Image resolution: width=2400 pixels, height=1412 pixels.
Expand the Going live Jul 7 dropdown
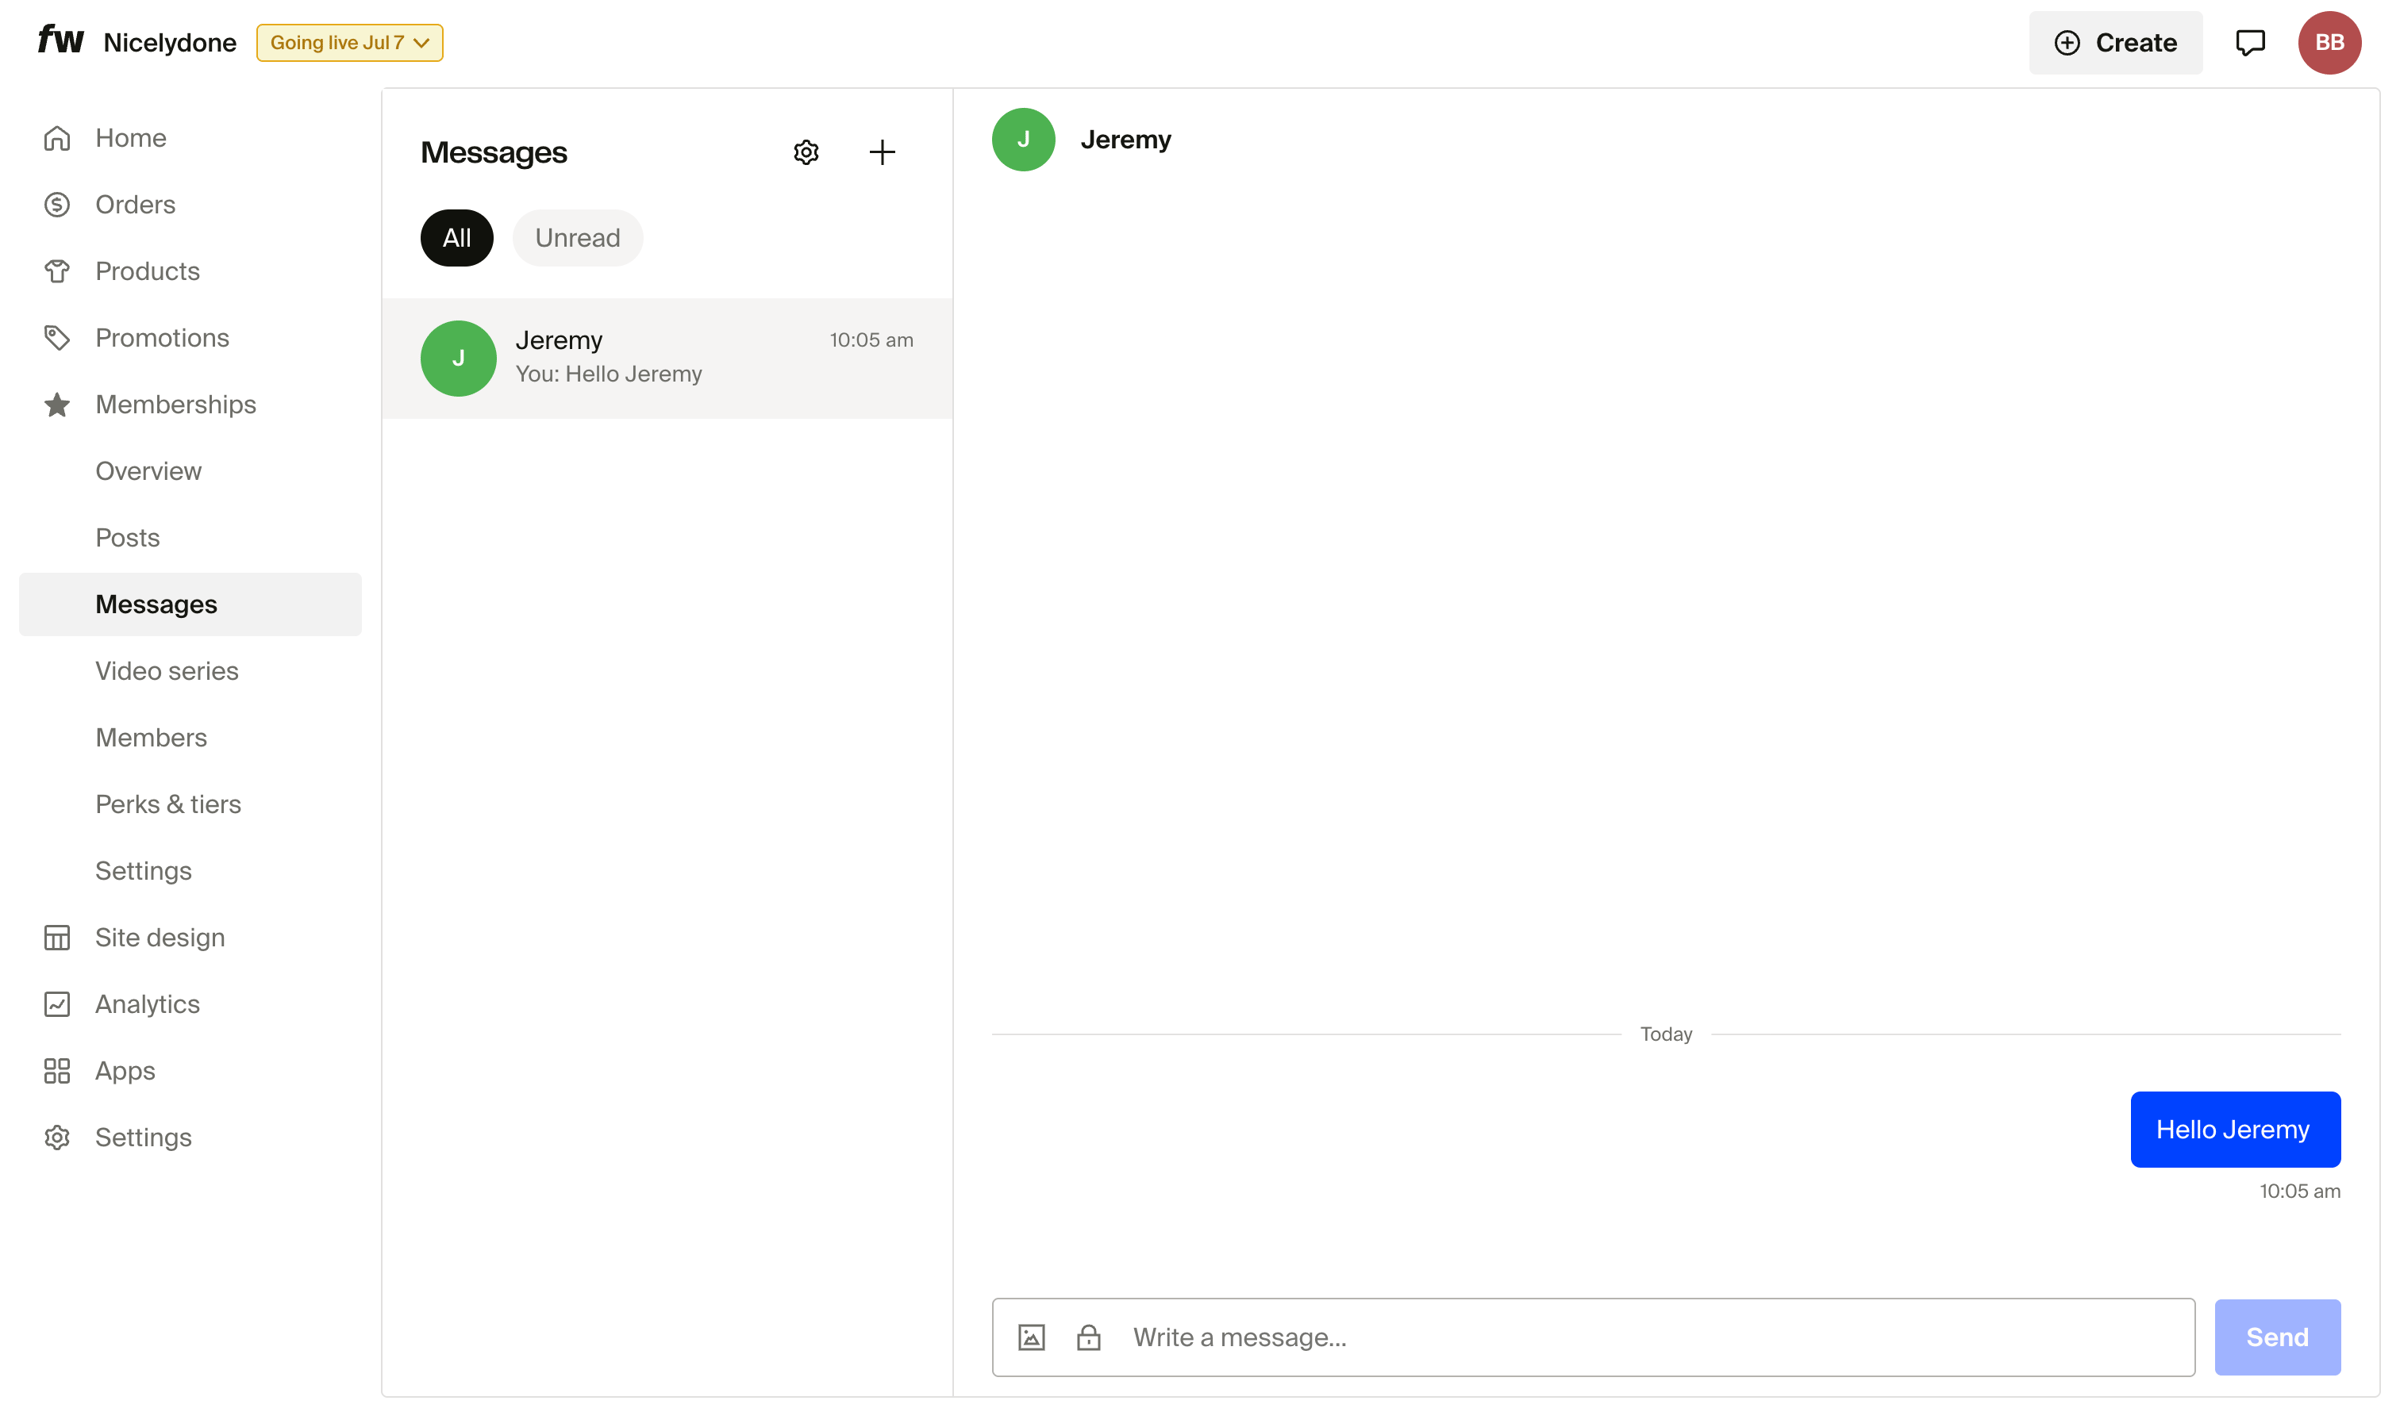350,43
